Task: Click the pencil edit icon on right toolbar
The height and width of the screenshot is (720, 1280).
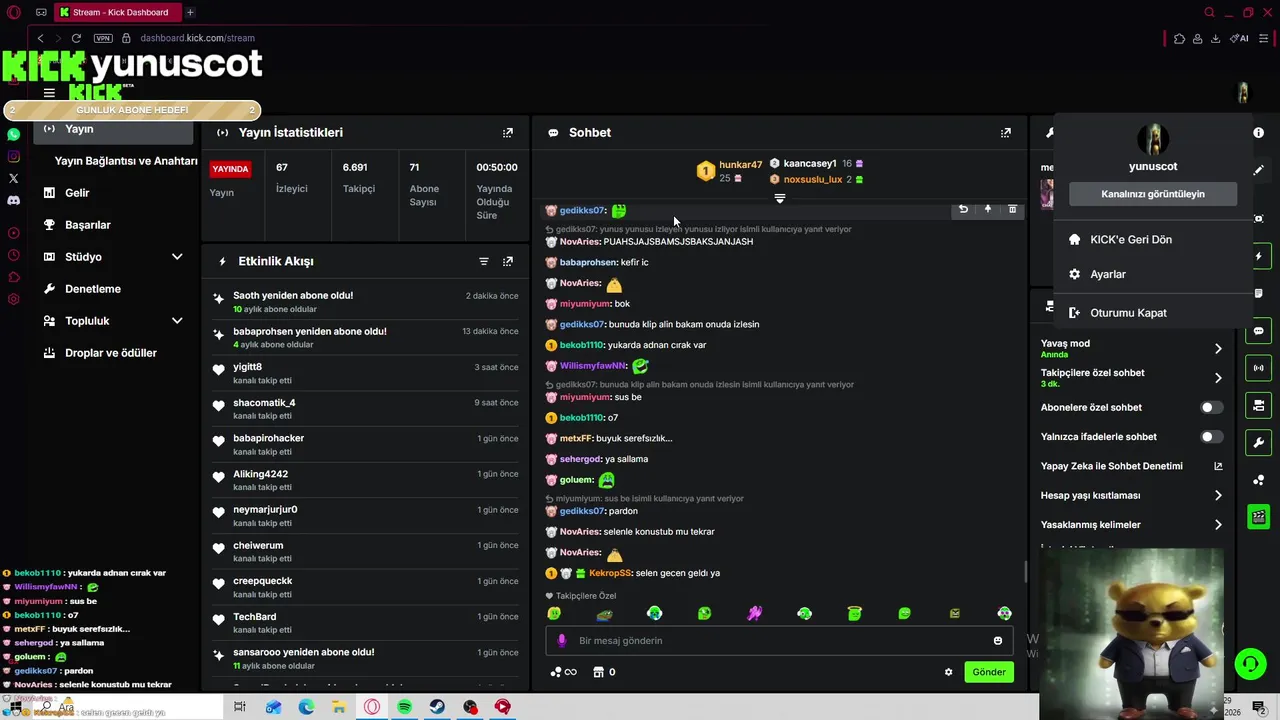Action: (x=1259, y=170)
